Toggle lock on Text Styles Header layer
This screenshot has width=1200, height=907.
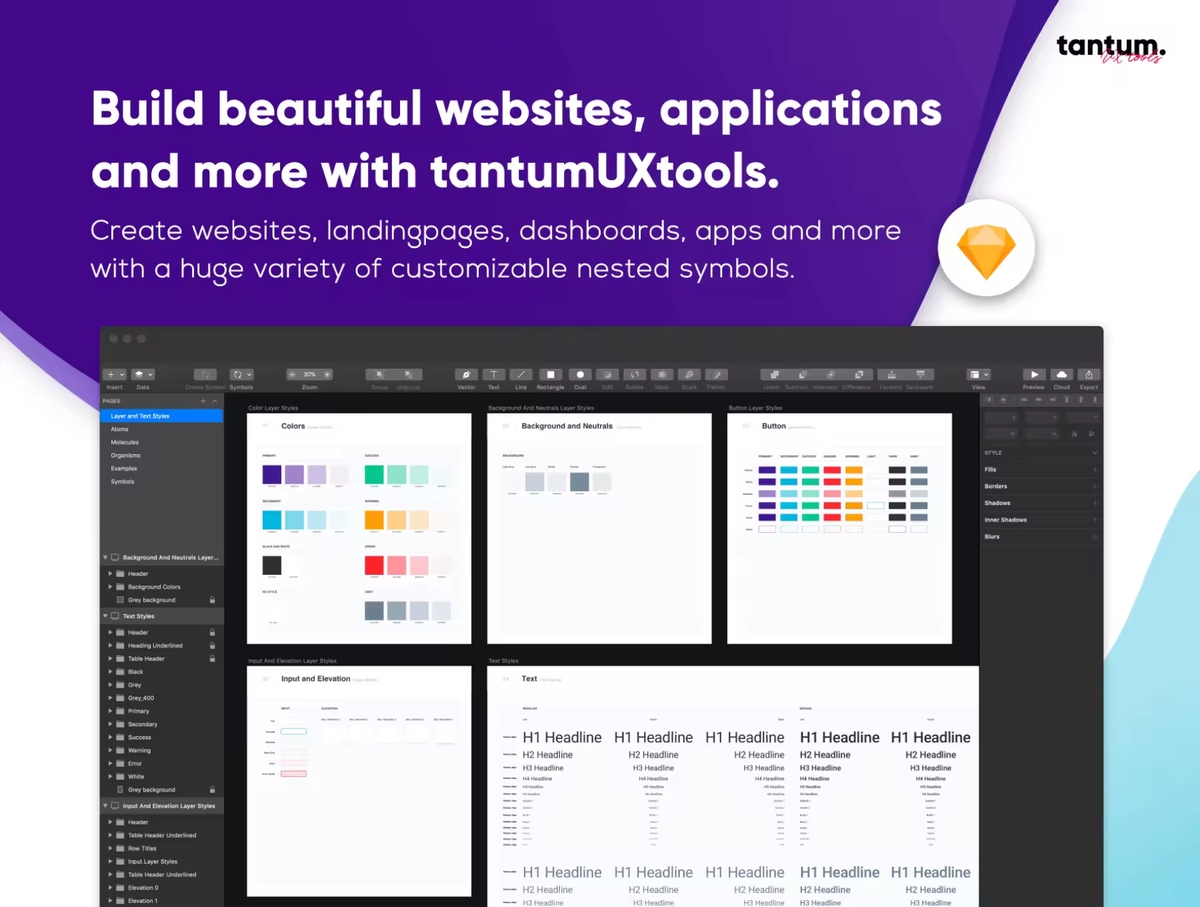(212, 633)
